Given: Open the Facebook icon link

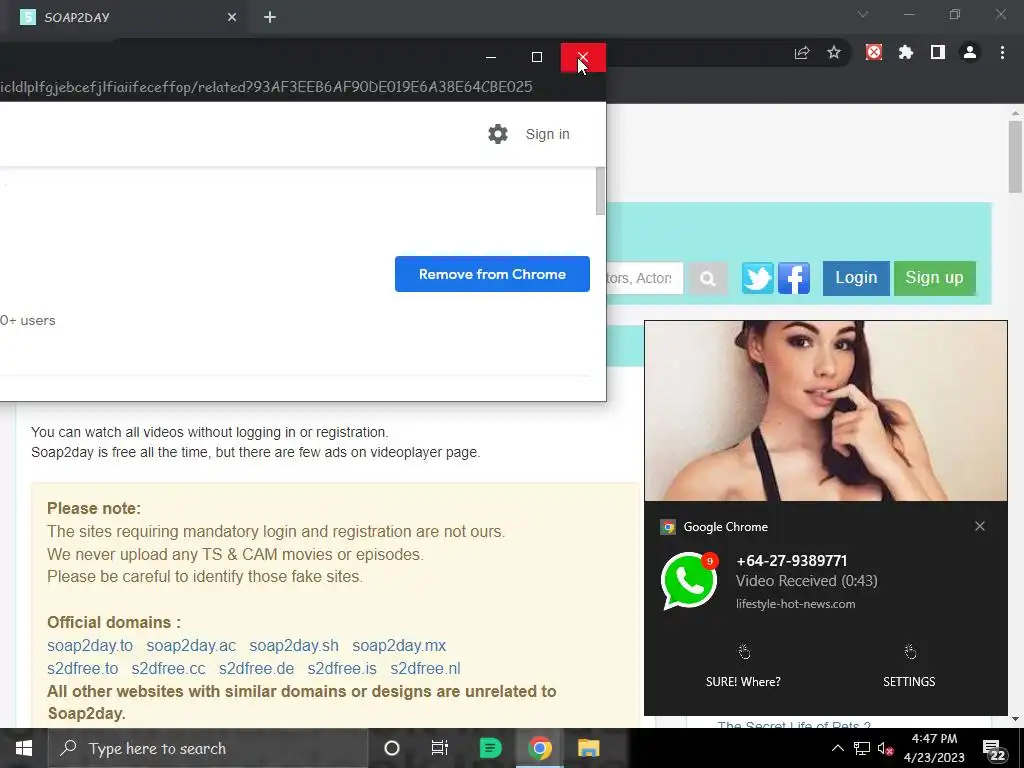Looking at the screenshot, I should click(x=794, y=278).
